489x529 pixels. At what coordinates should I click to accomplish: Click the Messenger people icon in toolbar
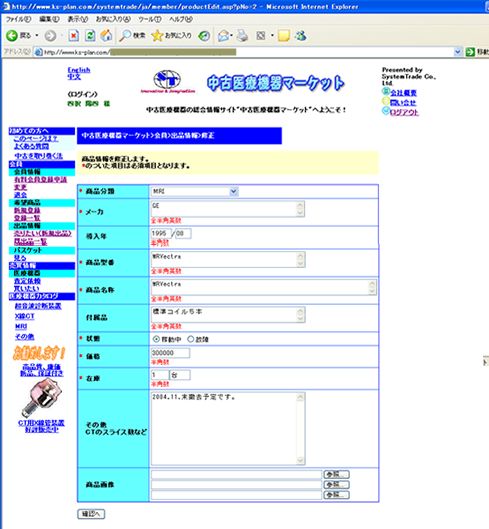pyautogui.click(x=300, y=35)
